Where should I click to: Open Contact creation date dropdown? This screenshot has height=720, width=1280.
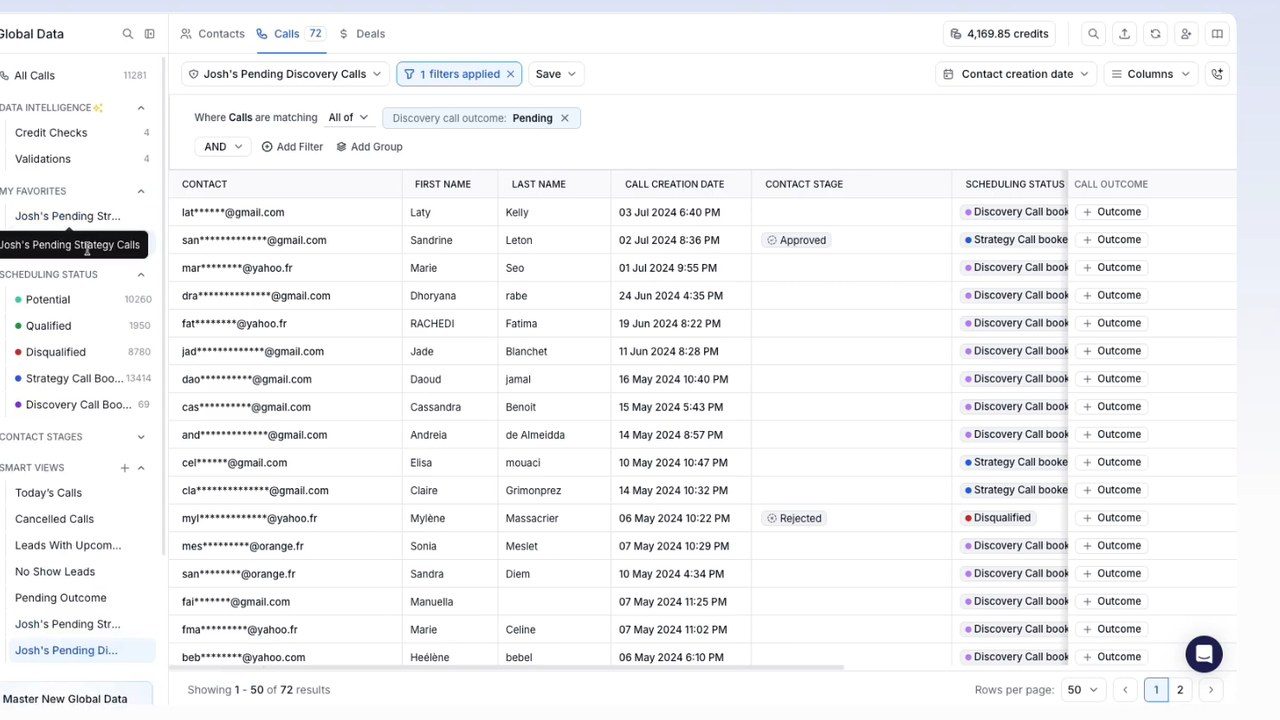[x=1016, y=74]
